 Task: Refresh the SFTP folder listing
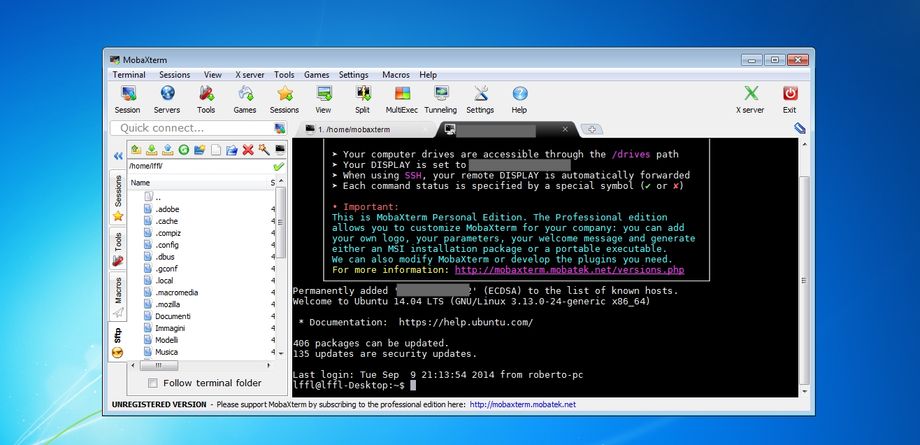184,150
